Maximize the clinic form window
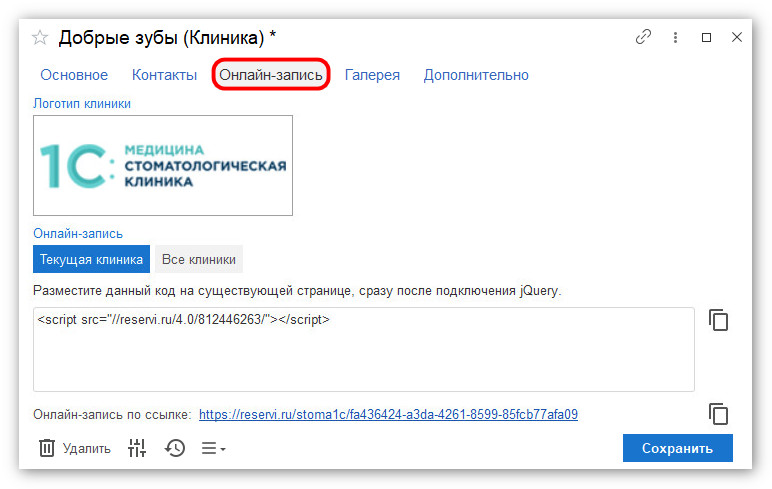This screenshot has width=772, height=489. click(706, 37)
